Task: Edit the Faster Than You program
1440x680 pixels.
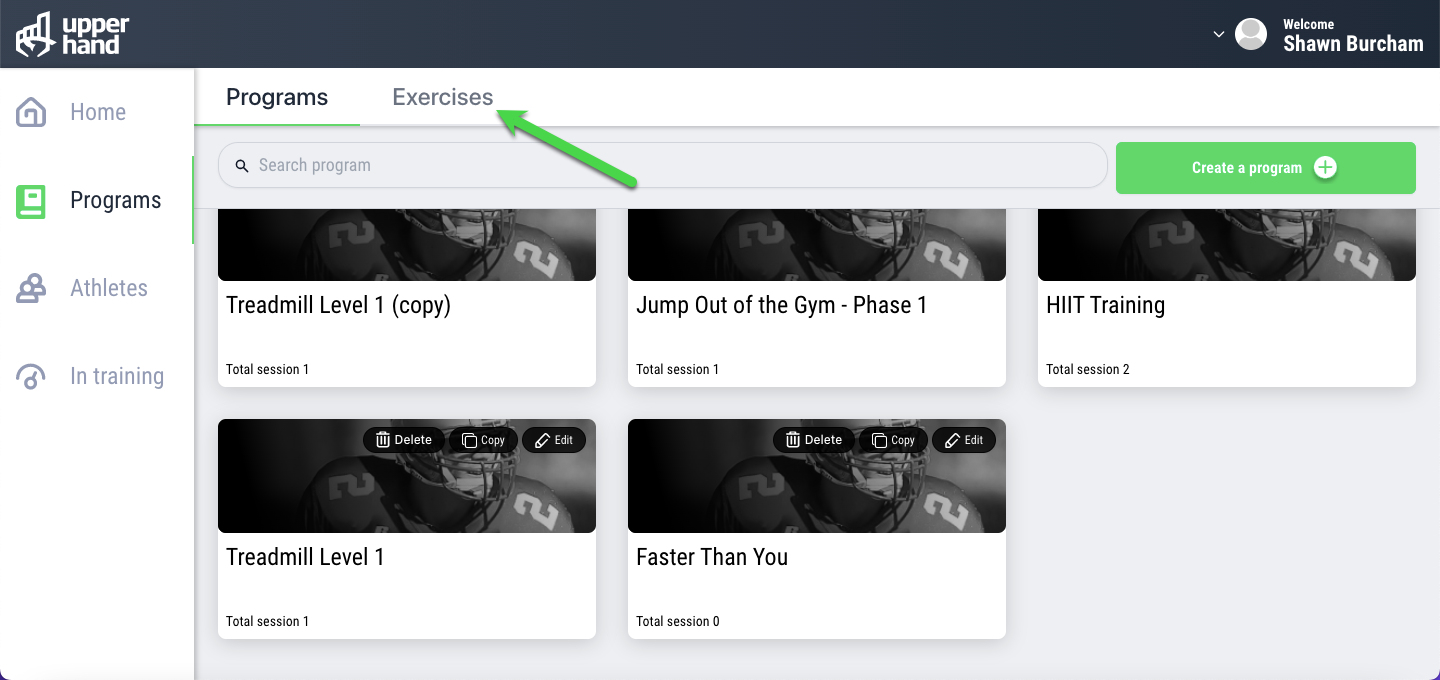Action: pyautogui.click(x=964, y=440)
